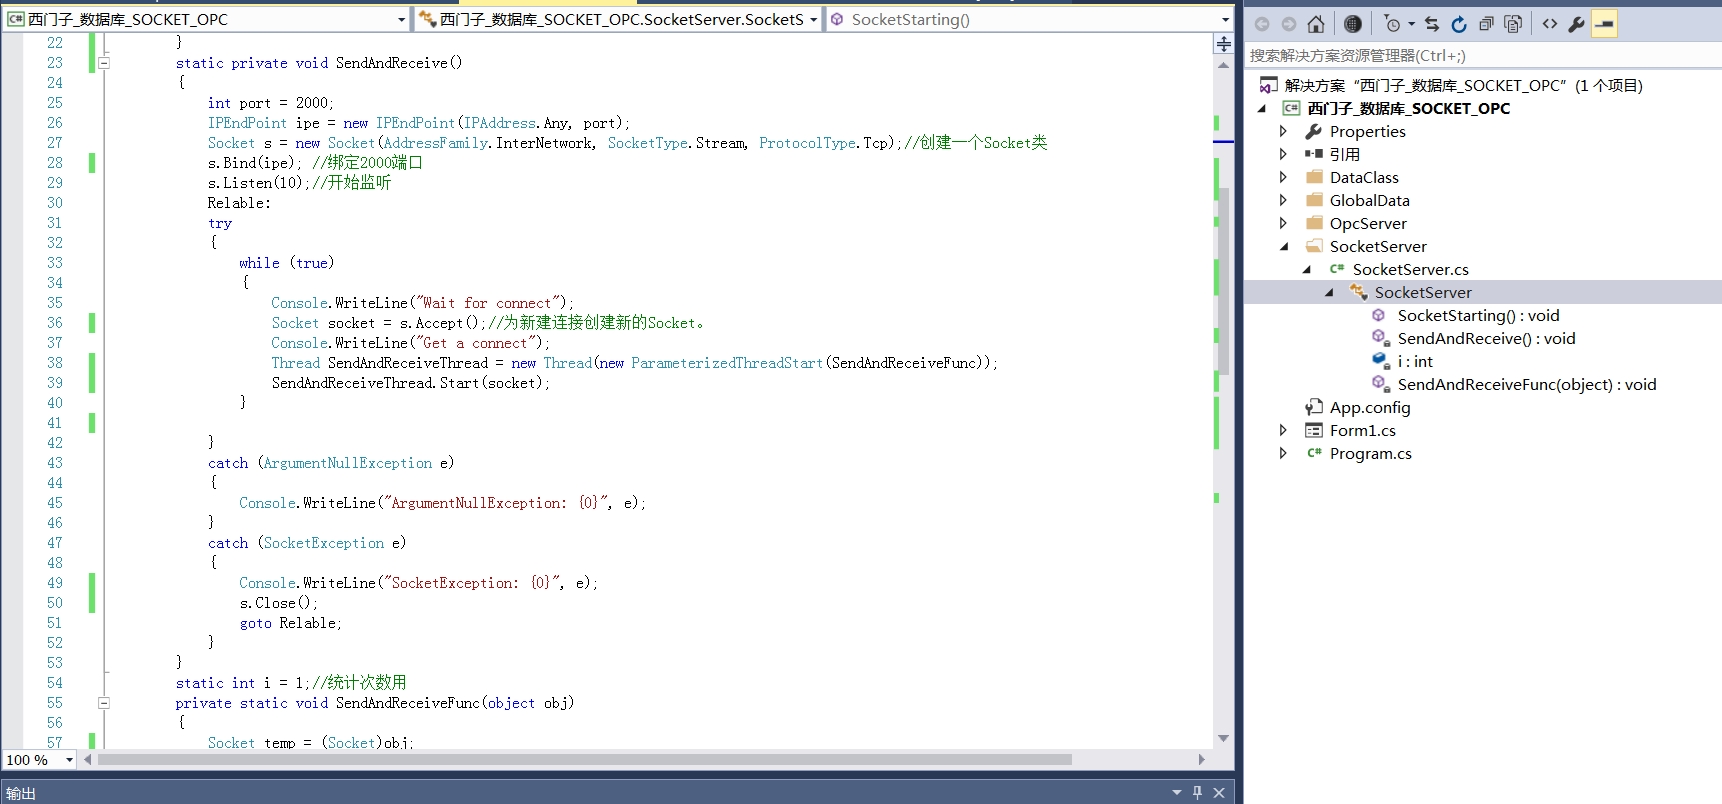Refresh the Solution Explorer

(1459, 24)
